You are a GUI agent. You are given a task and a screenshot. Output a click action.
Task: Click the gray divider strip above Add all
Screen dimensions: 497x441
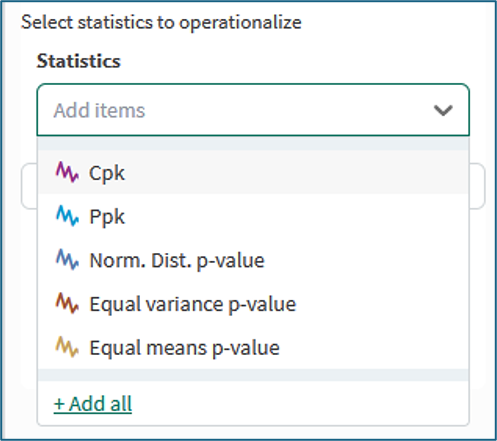pyautogui.click(x=253, y=375)
